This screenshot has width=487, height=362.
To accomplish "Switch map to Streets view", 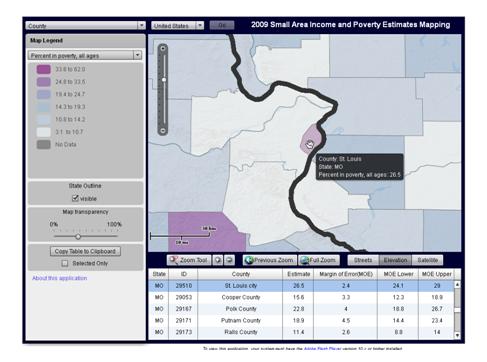I will tap(363, 260).
